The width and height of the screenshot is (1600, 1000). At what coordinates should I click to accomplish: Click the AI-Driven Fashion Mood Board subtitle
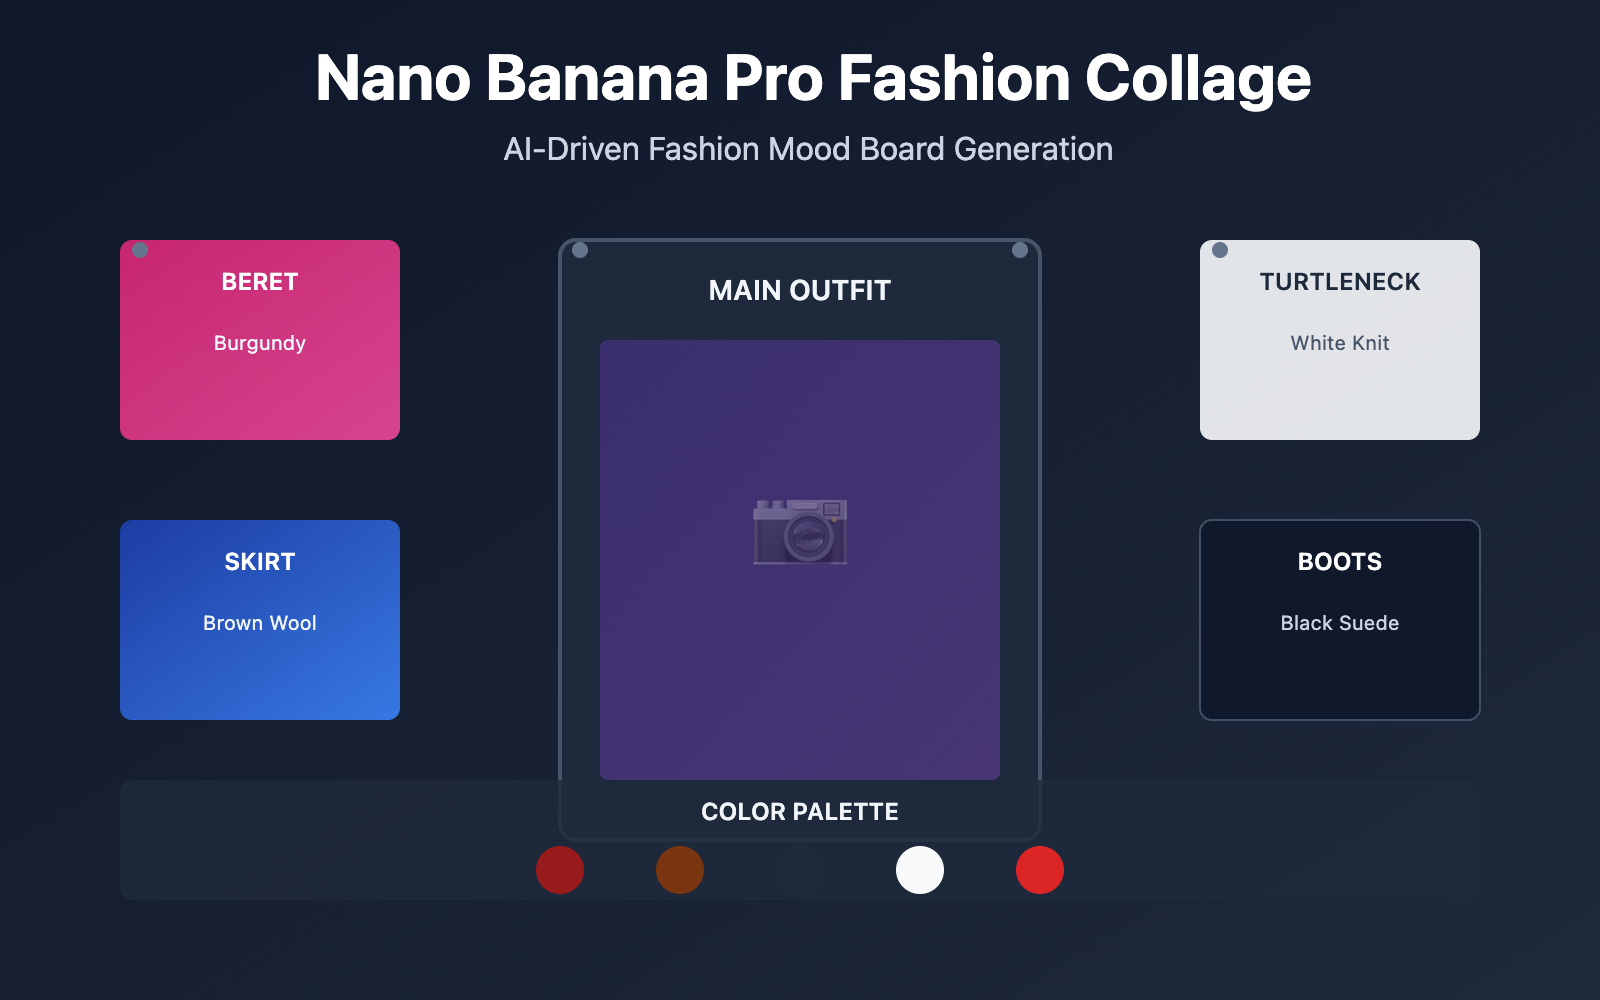[807, 149]
